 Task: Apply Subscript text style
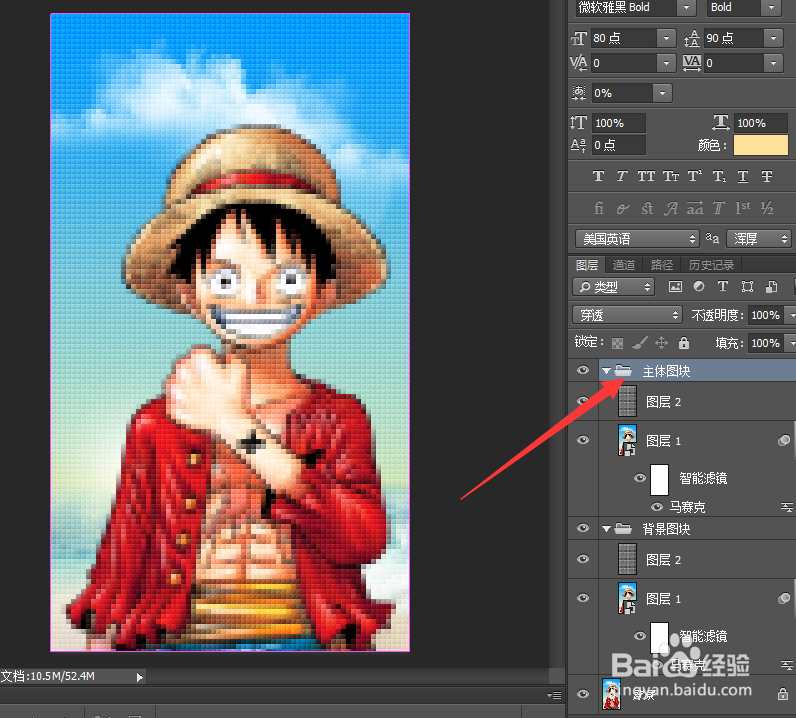tap(719, 176)
